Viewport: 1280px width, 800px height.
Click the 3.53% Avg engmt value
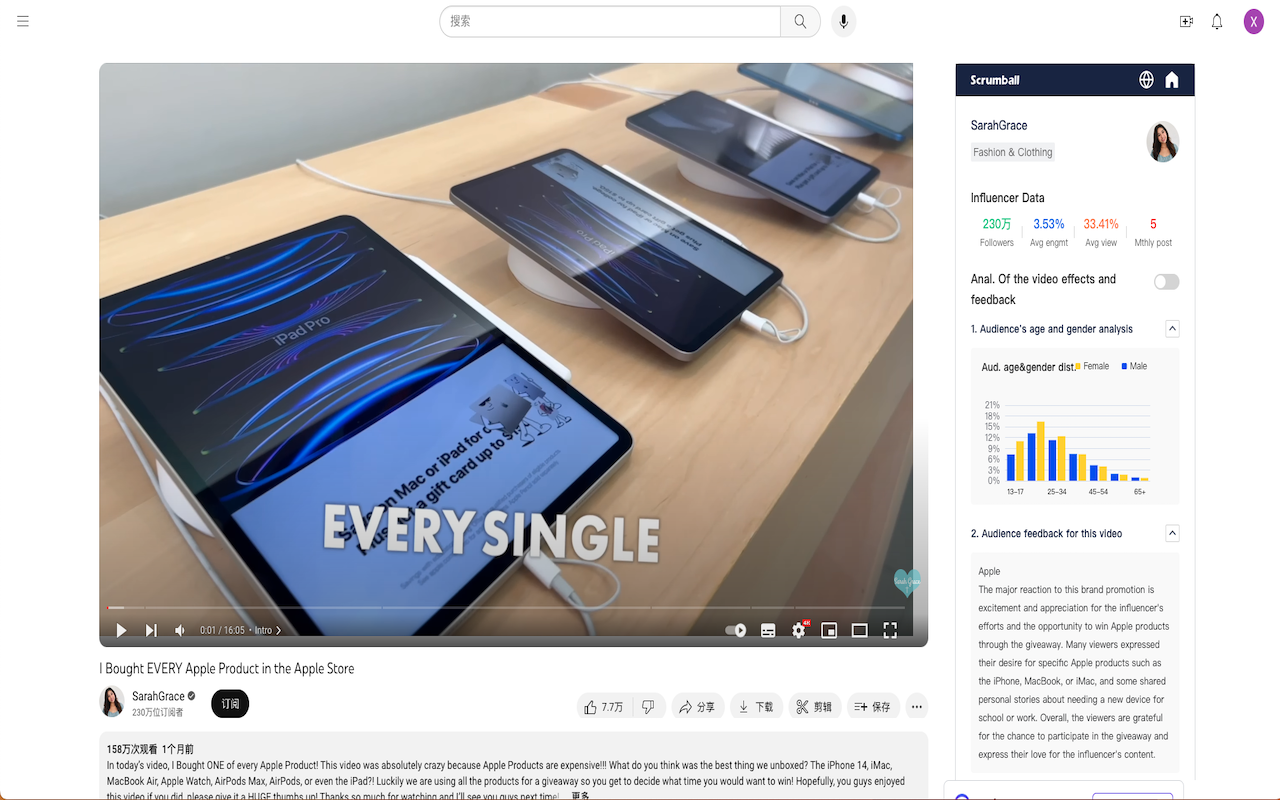pos(1049,224)
